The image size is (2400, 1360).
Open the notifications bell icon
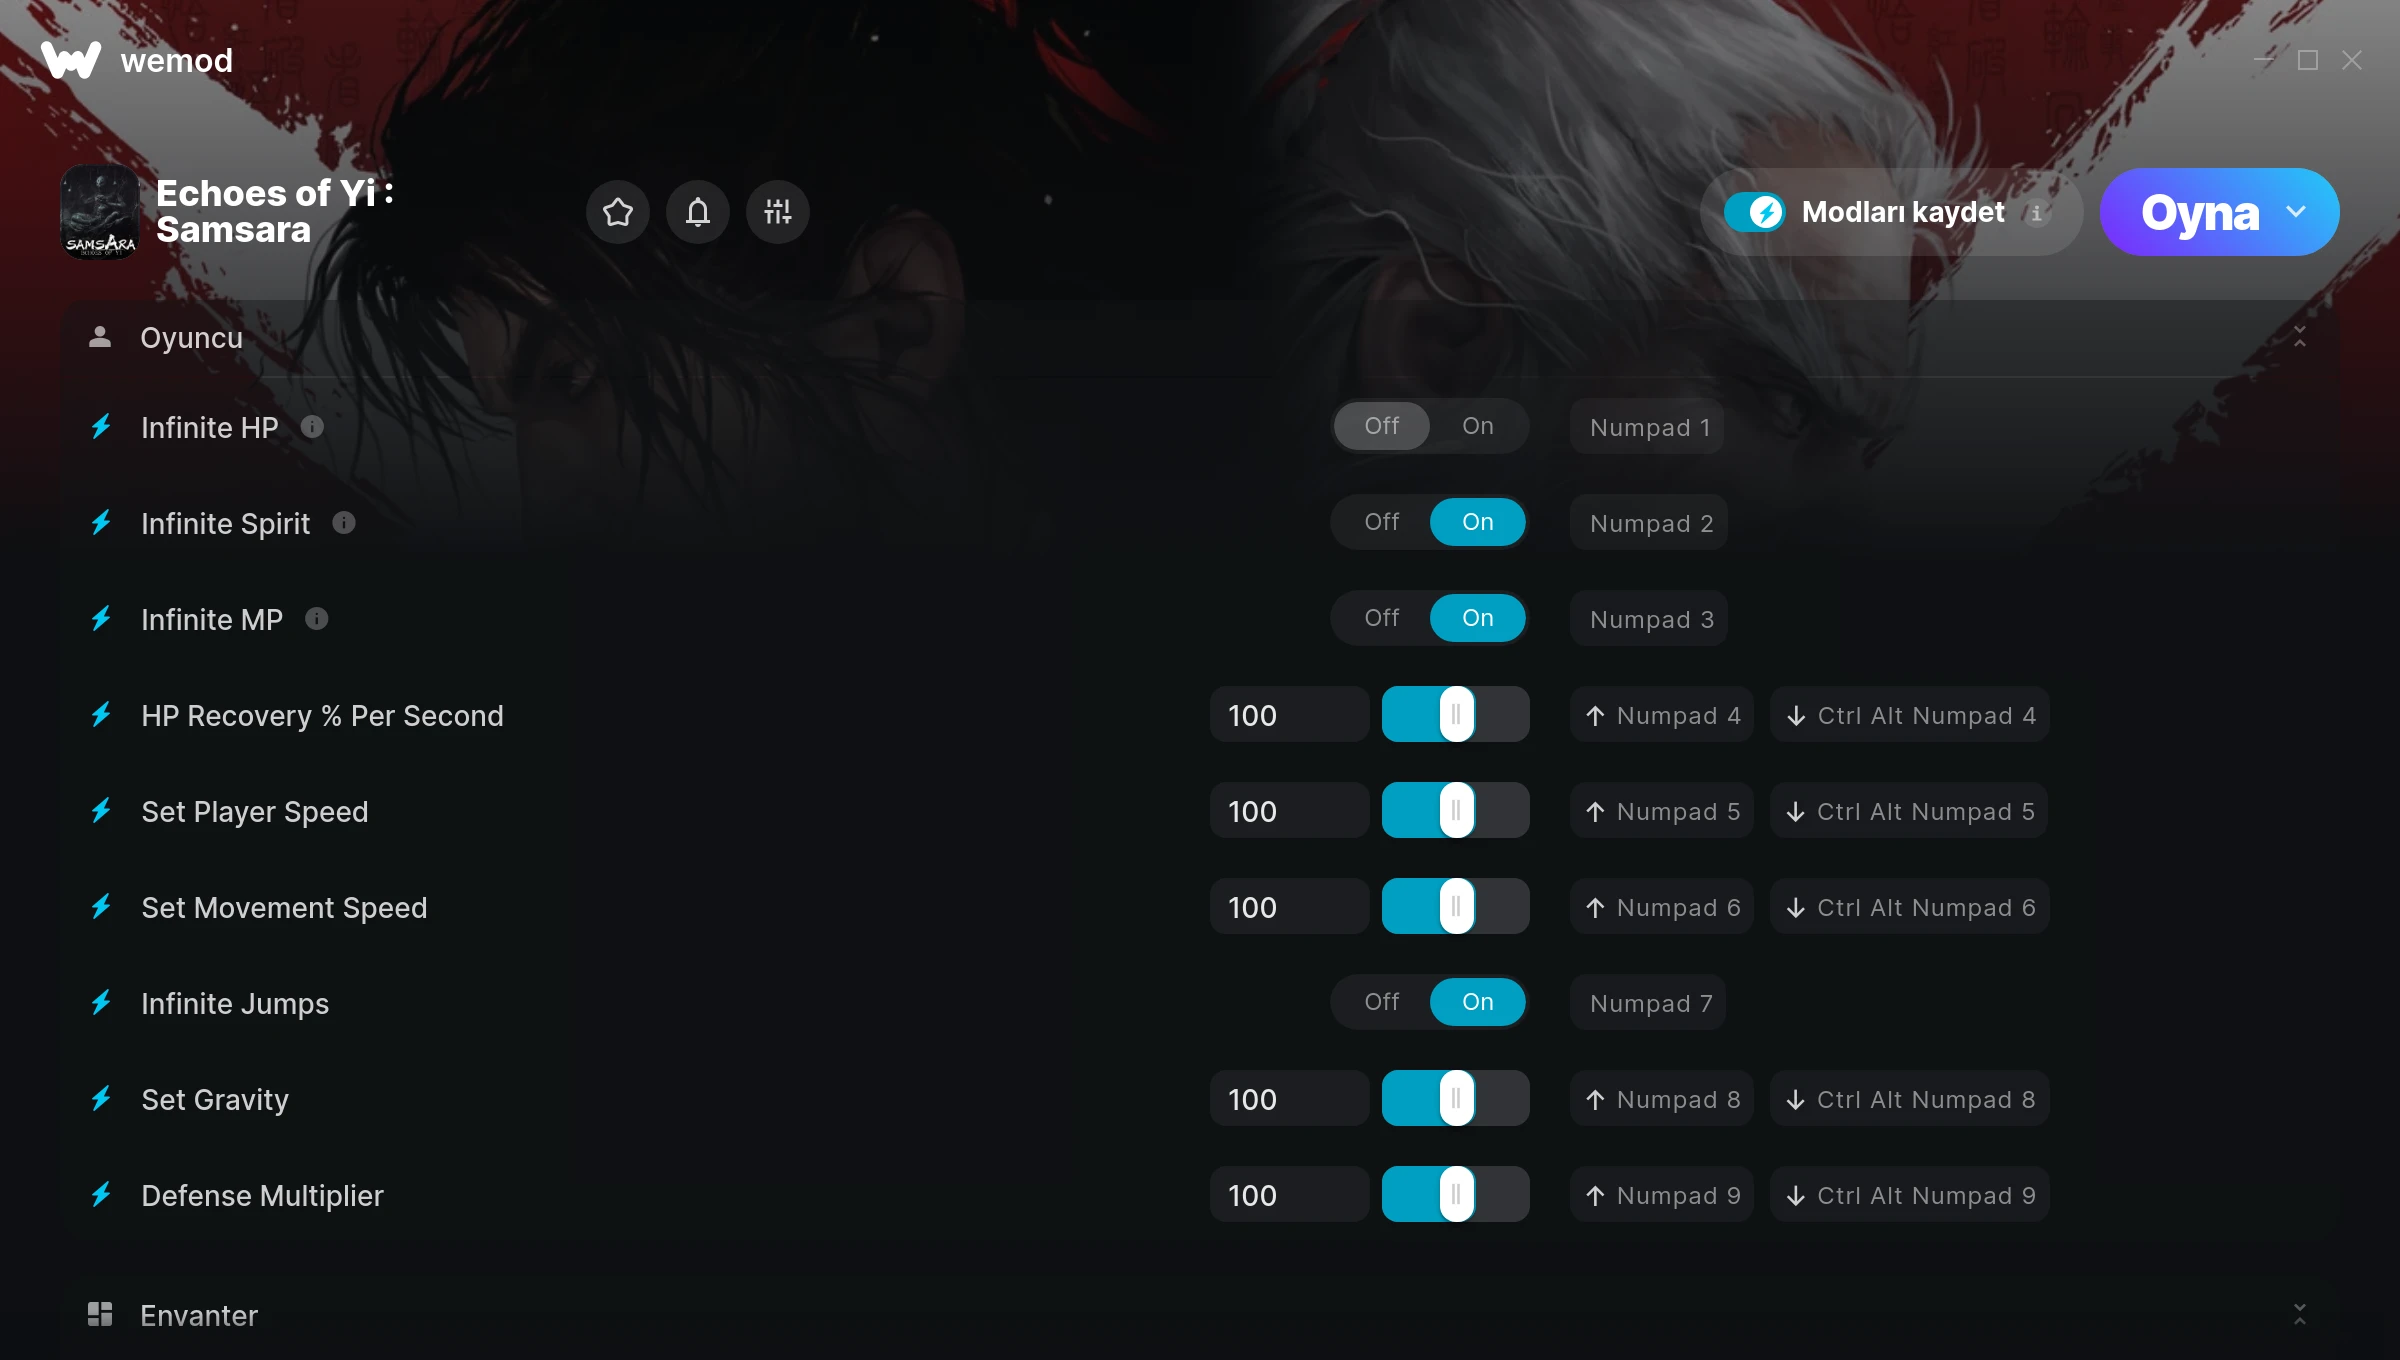[698, 212]
